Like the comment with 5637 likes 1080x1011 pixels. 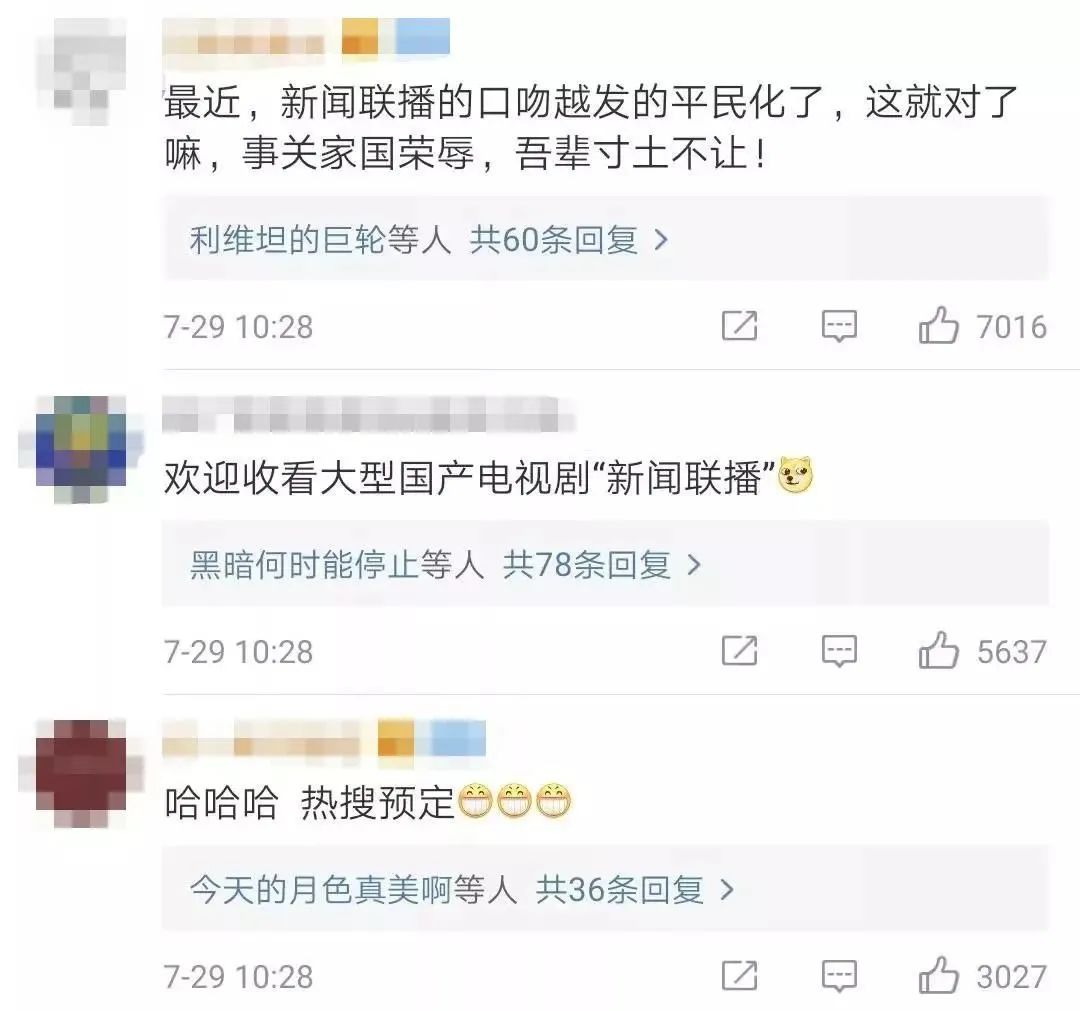938,651
